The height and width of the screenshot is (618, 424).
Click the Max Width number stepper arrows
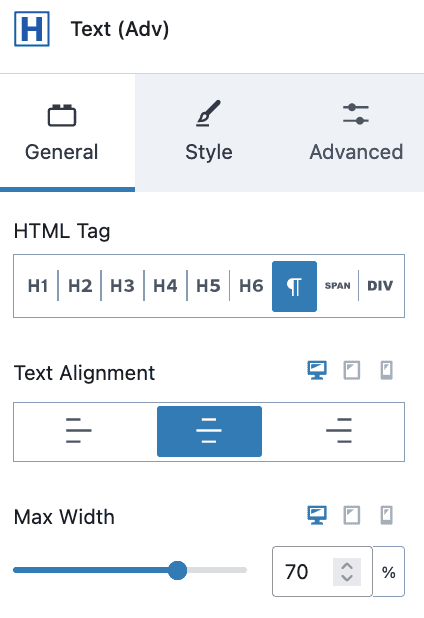[347, 572]
